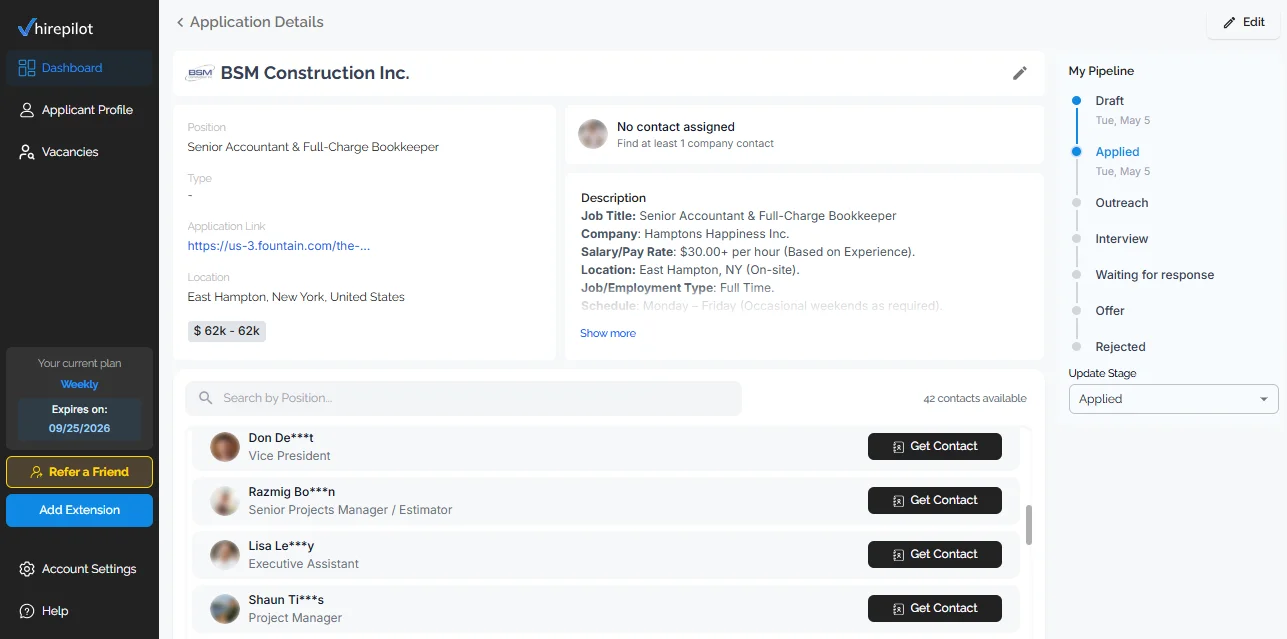Select the Waiting for response stage
Screen dimensions: 1287x639
1154,275
